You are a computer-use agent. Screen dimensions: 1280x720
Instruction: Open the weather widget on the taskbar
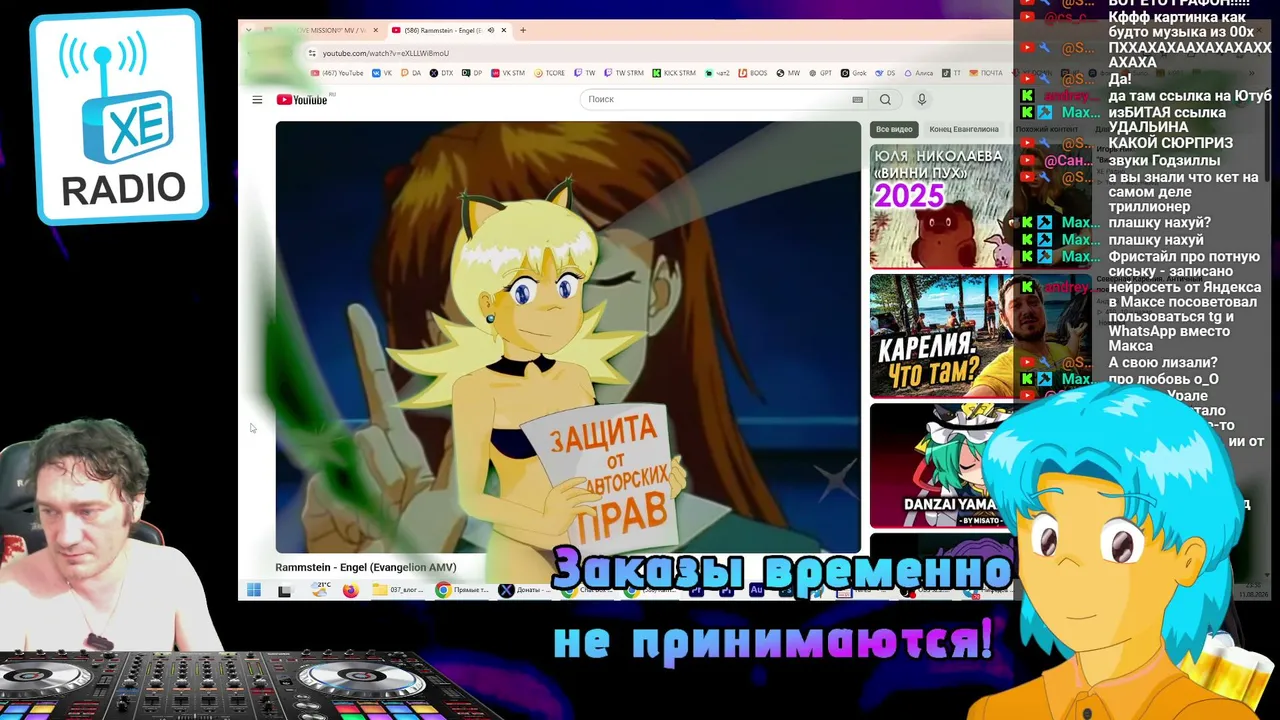point(320,590)
